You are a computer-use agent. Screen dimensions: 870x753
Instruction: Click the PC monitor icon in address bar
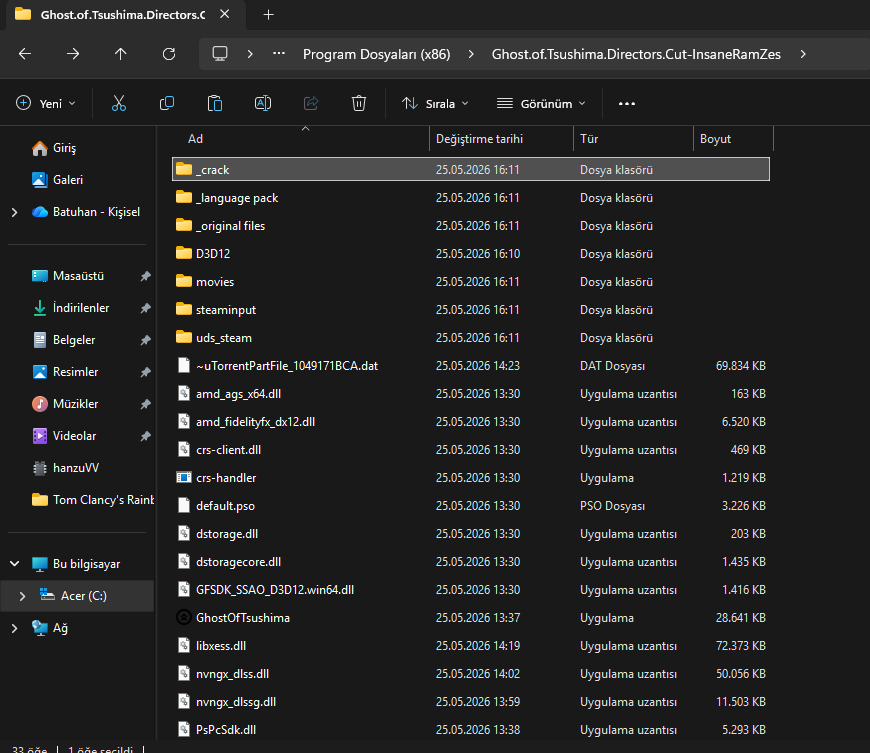tap(220, 54)
